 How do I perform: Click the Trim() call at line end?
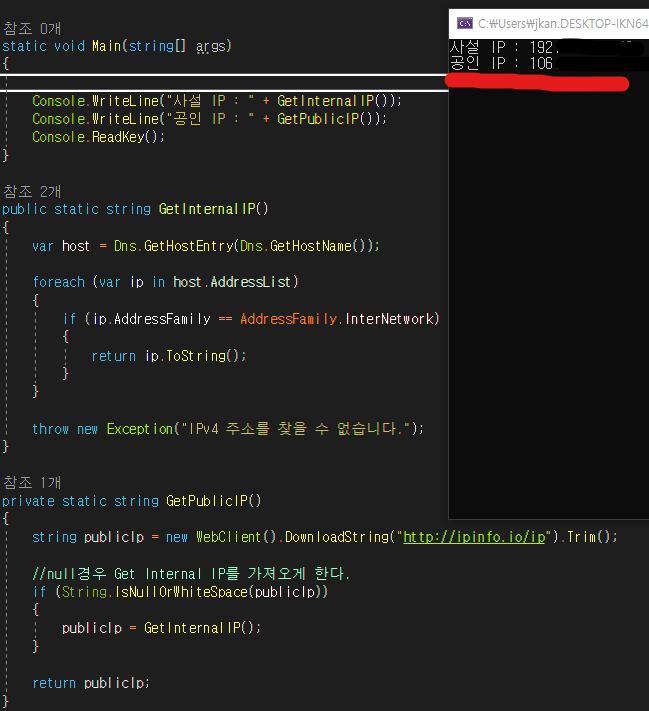[589, 537]
